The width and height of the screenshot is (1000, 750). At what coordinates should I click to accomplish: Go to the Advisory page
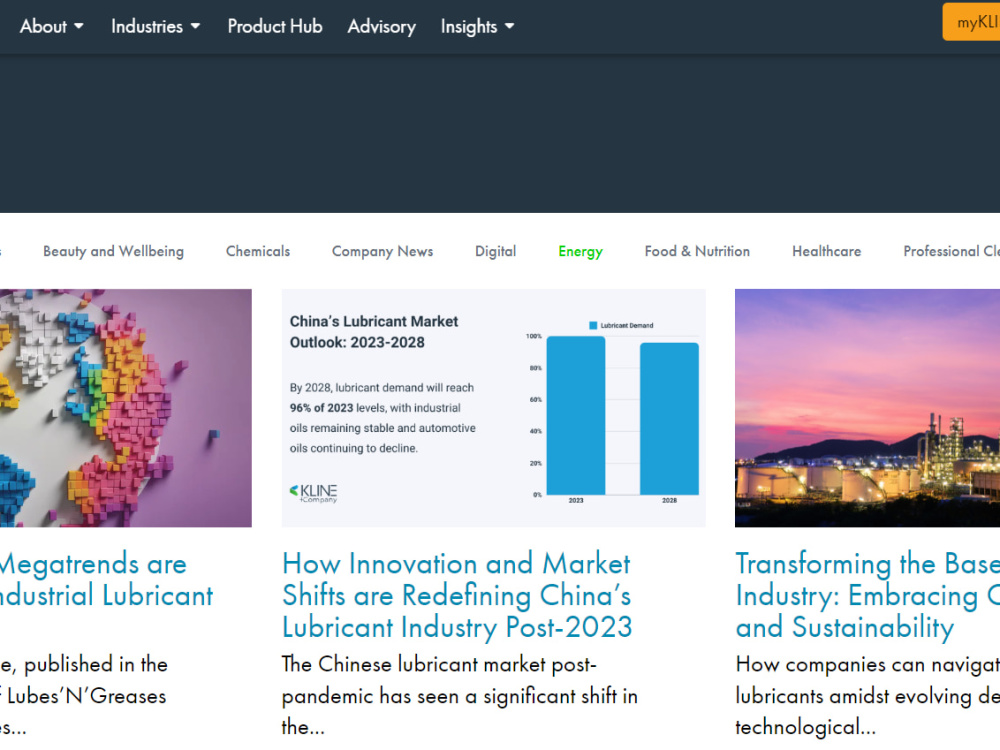[x=381, y=26]
